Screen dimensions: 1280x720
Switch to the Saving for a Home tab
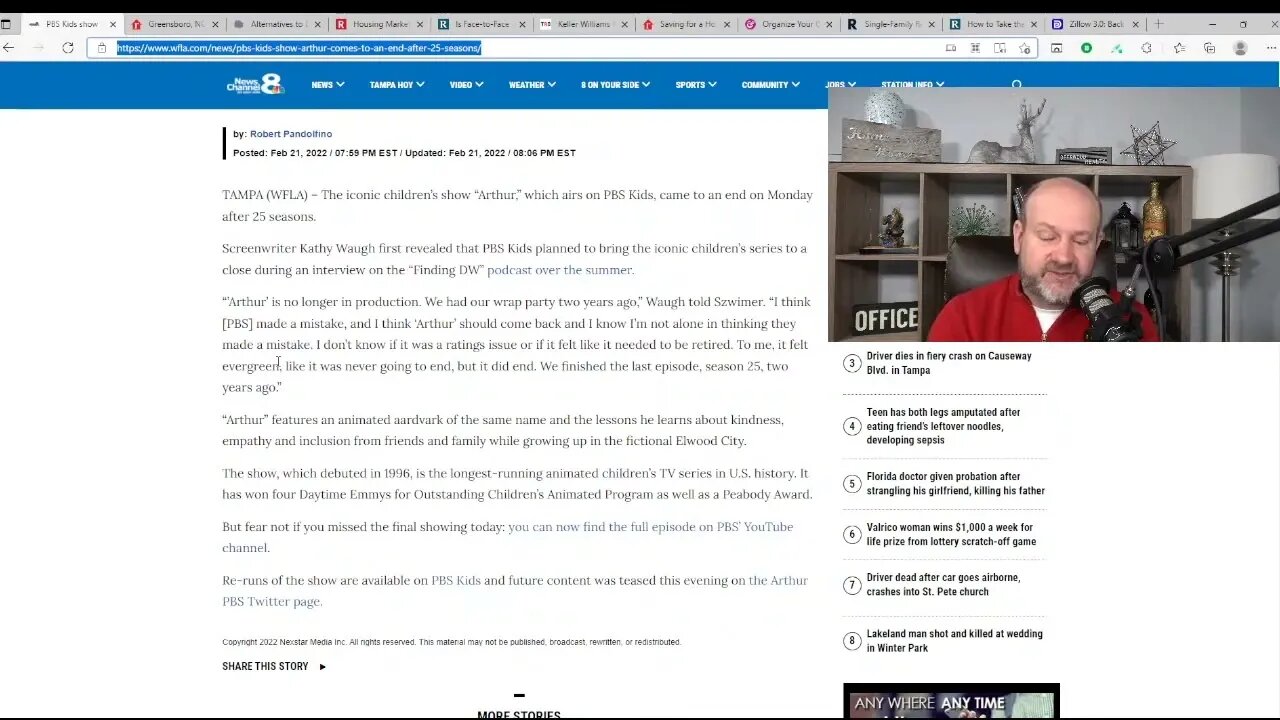(685, 24)
